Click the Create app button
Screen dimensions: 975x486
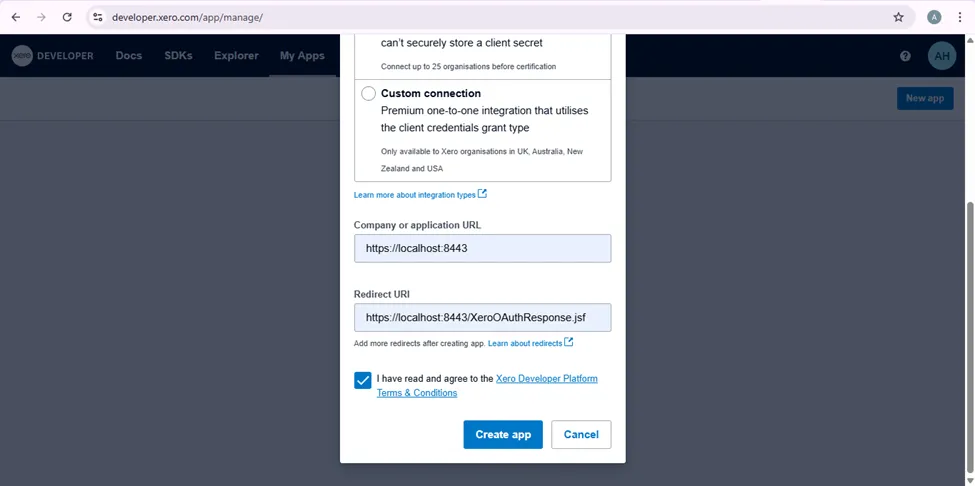point(503,434)
